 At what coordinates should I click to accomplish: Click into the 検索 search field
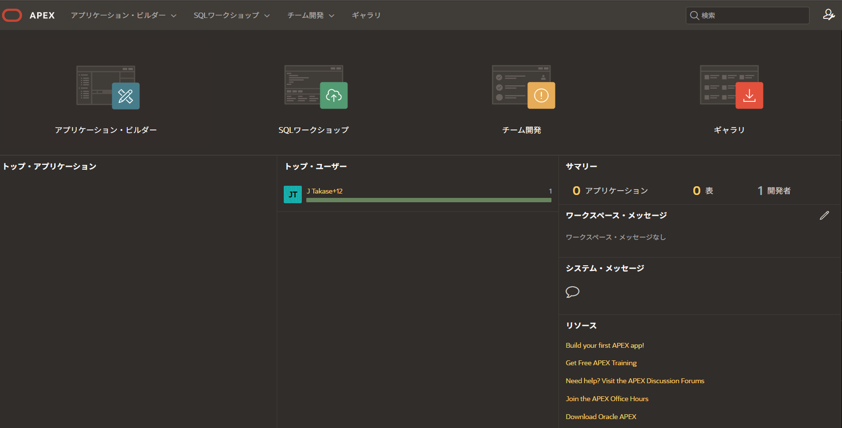pos(747,16)
